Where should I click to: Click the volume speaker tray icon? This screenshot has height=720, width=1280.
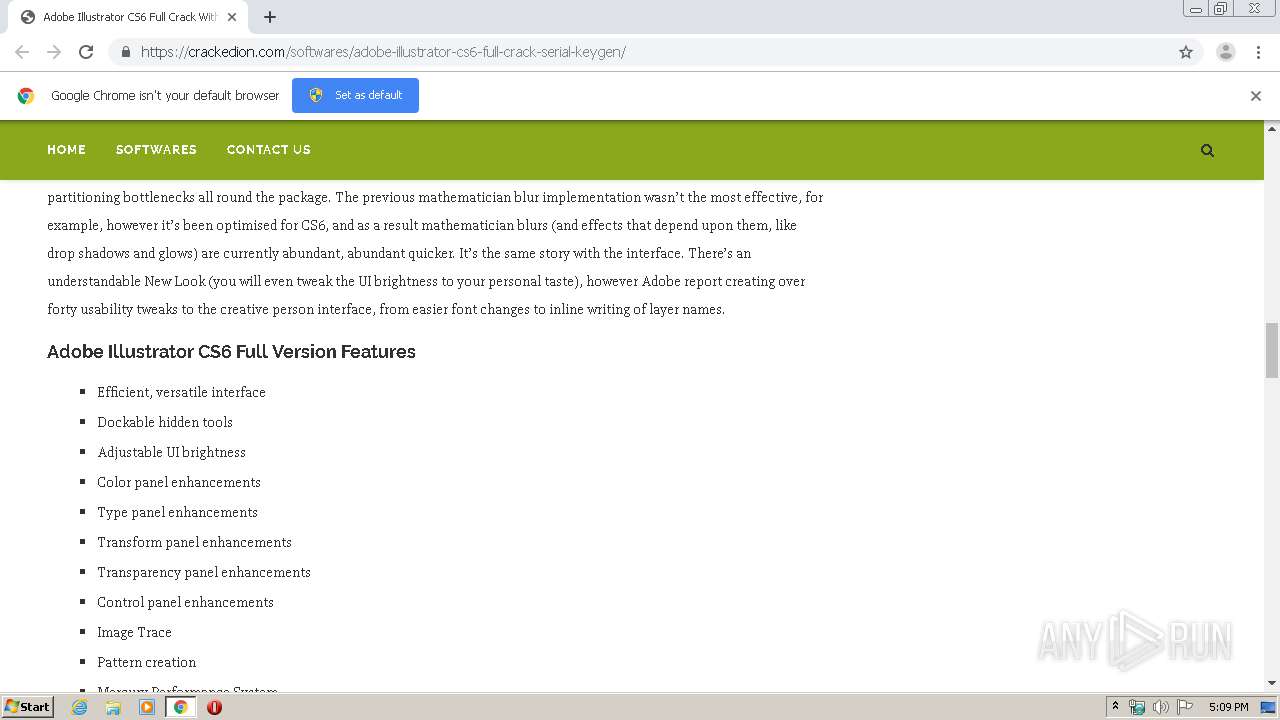[x=1160, y=707]
